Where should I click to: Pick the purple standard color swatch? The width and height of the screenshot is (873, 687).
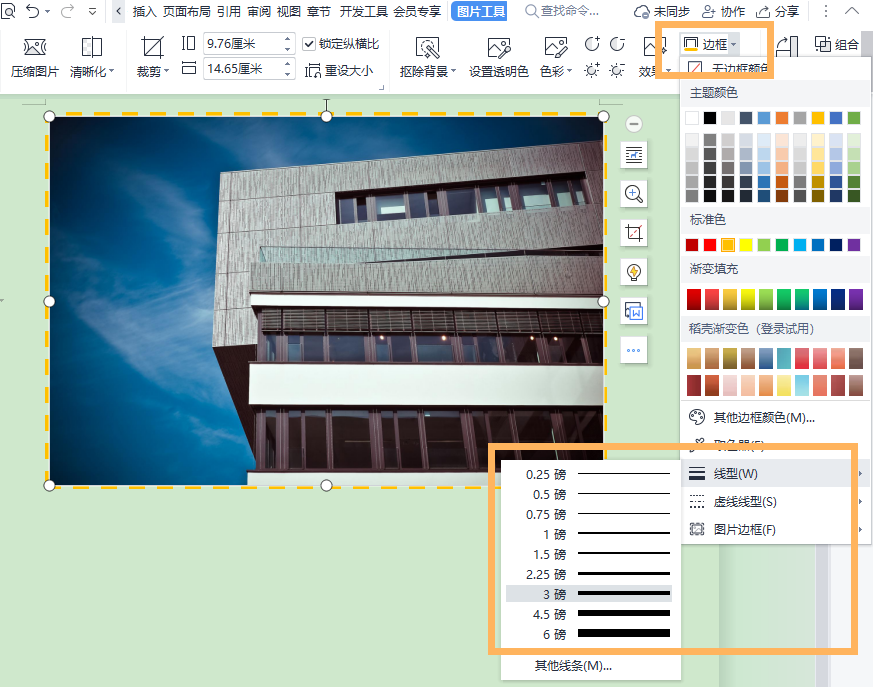pos(854,245)
